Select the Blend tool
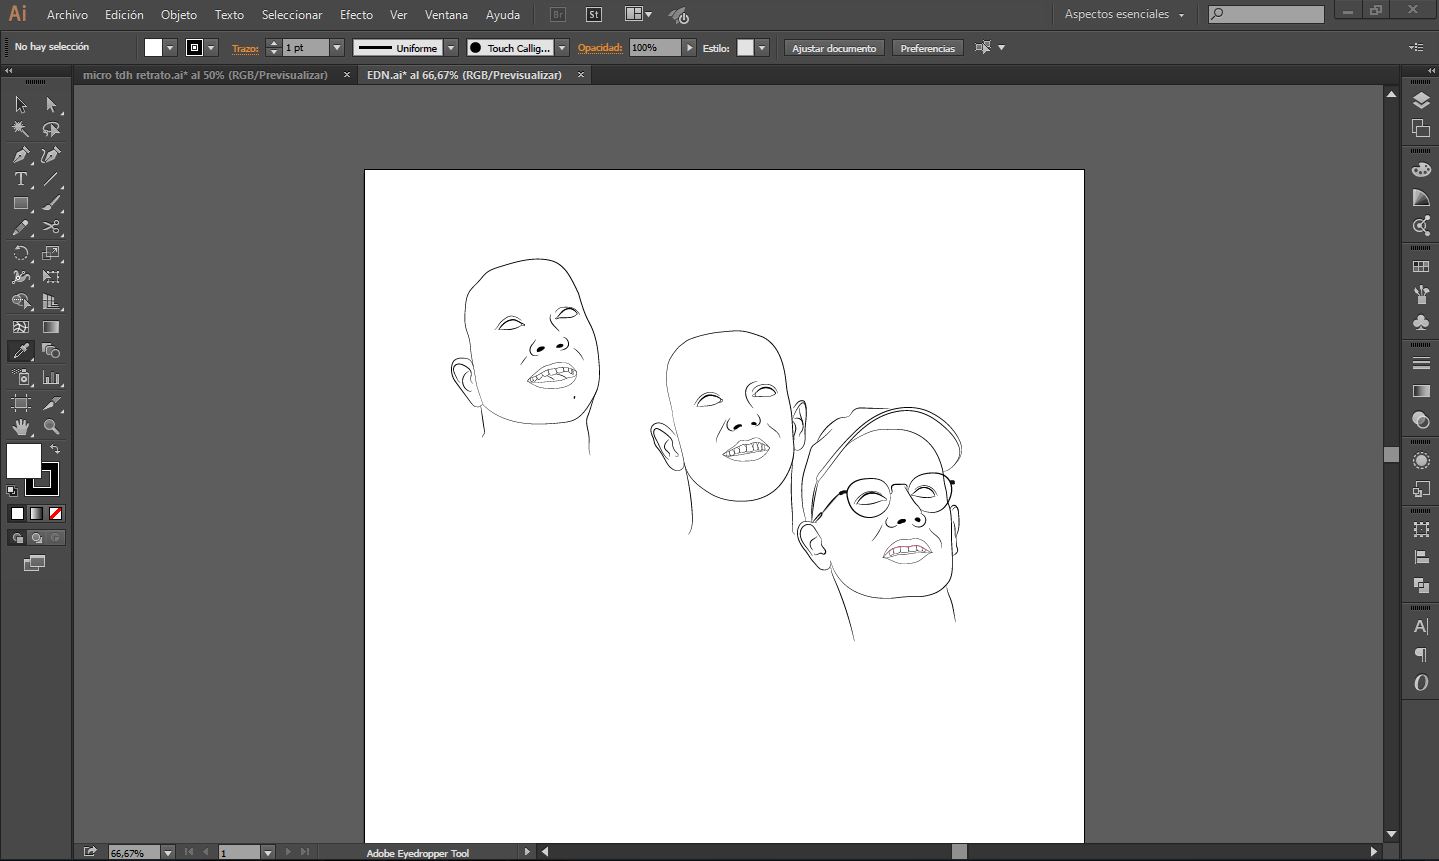Screen dimensions: 1439x861 [51, 351]
